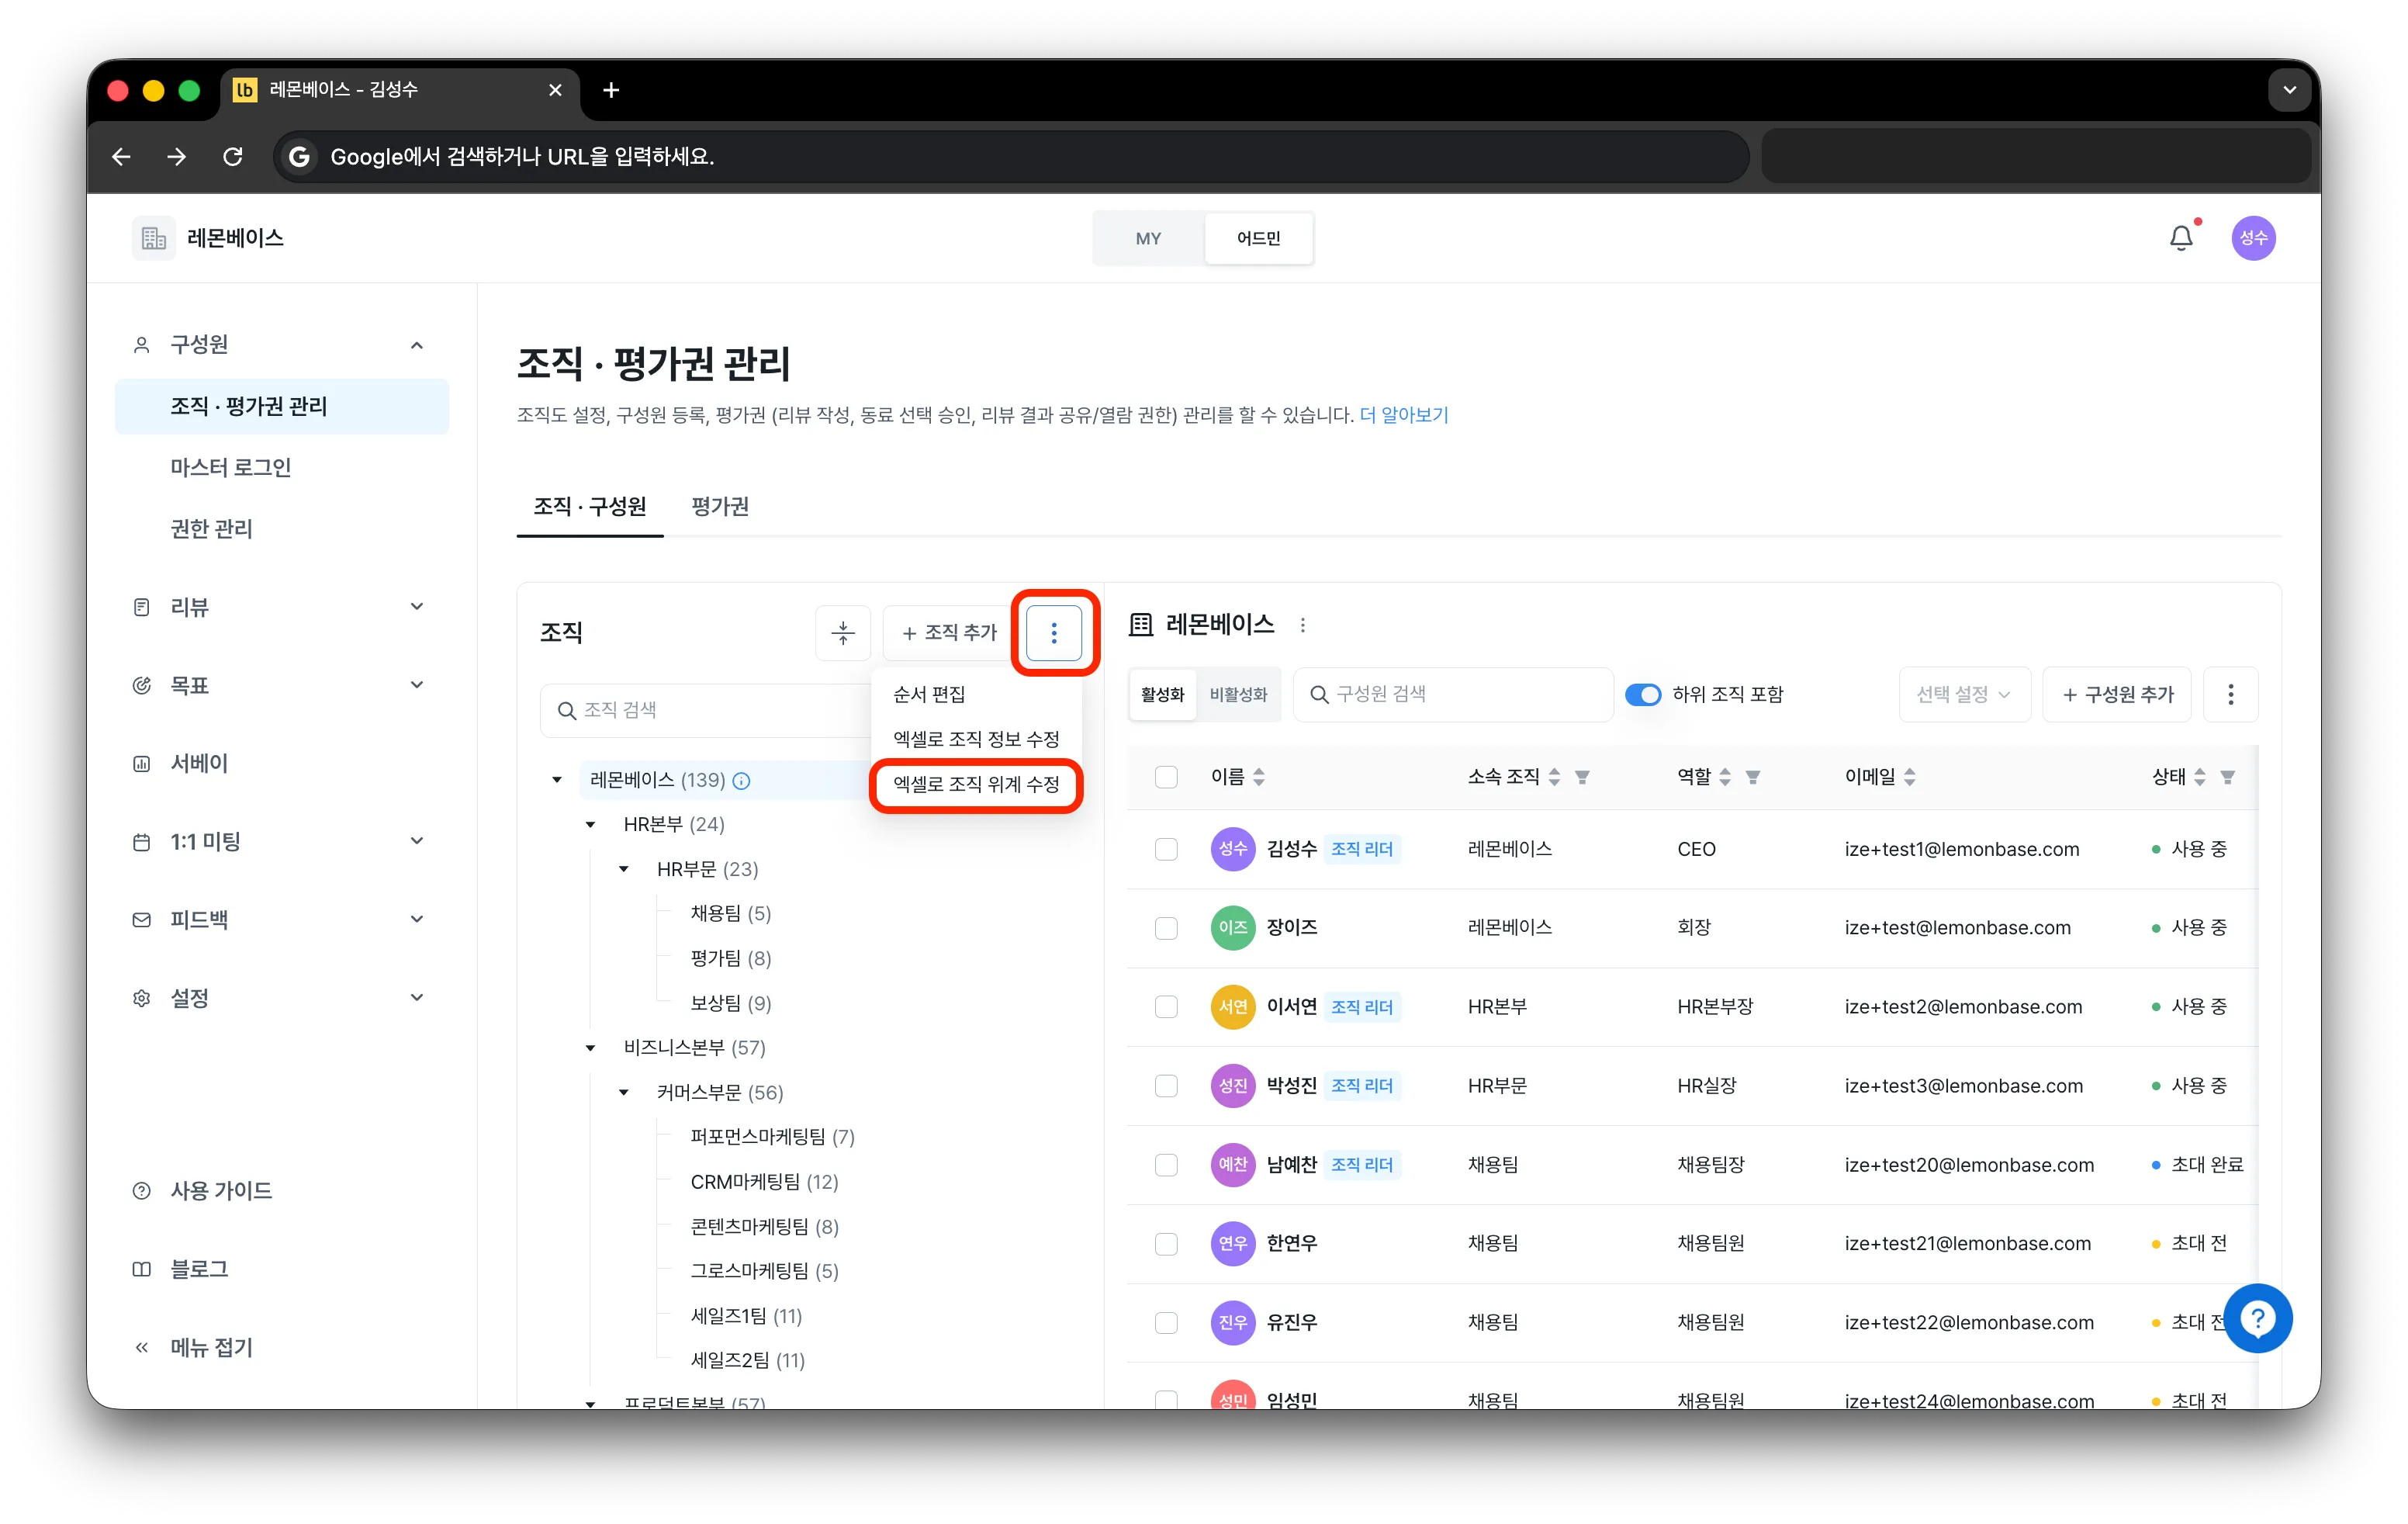Screen dimensions: 2408x1524
Task: Open a new browser tab with plus icon
Action: tap(611, 90)
